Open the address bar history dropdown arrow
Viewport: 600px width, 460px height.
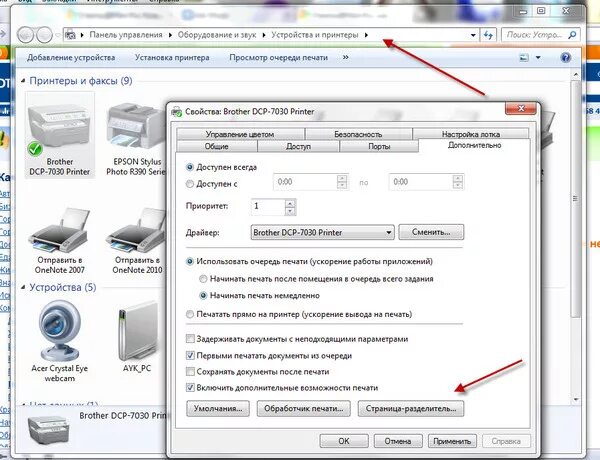(x=473, y=35)
